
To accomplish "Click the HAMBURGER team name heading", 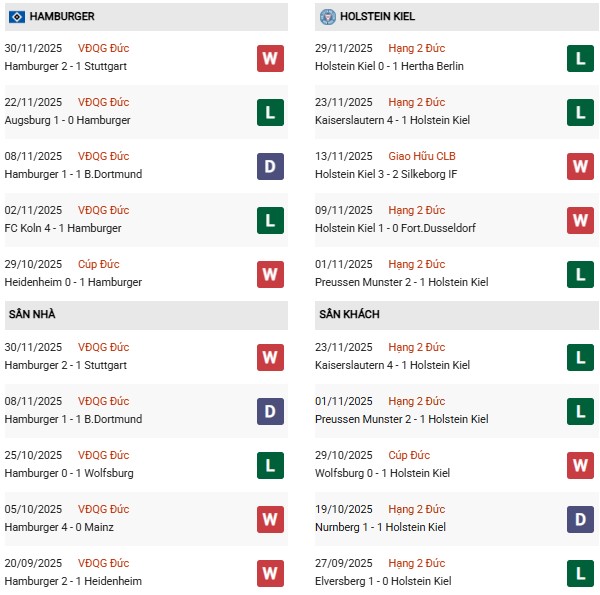I will (62, 17).
